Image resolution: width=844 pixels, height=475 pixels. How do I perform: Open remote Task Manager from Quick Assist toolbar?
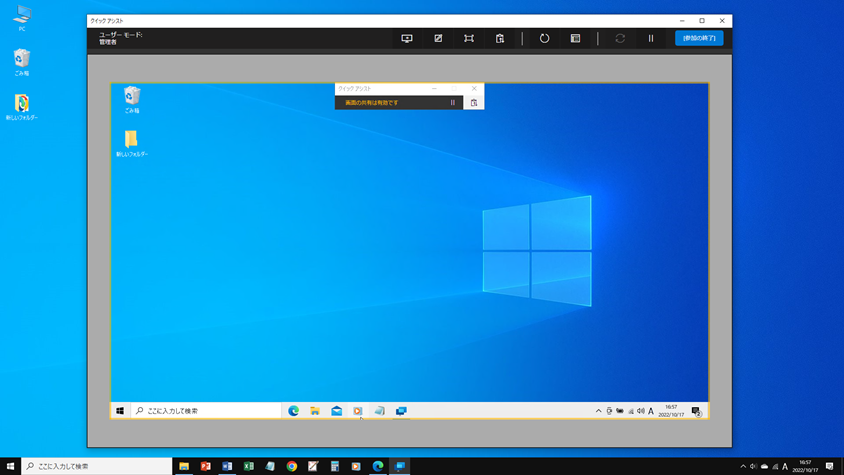tap(575, 38)
